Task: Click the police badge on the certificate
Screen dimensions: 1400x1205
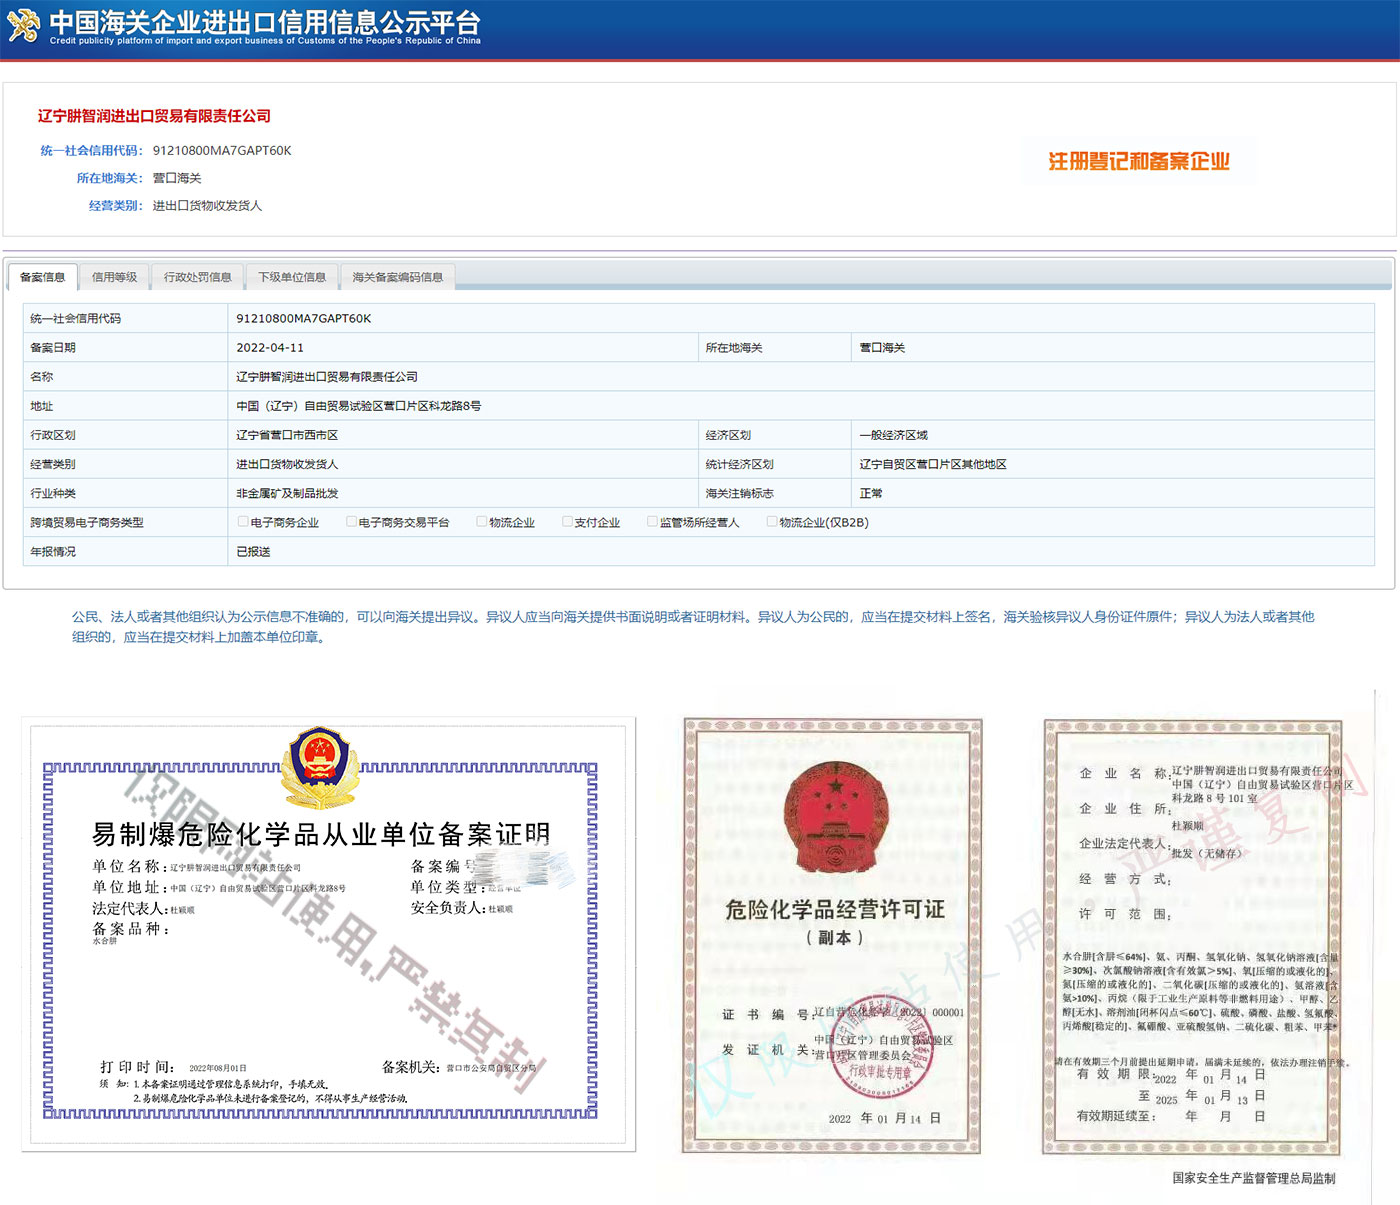Action: point(319,766)
